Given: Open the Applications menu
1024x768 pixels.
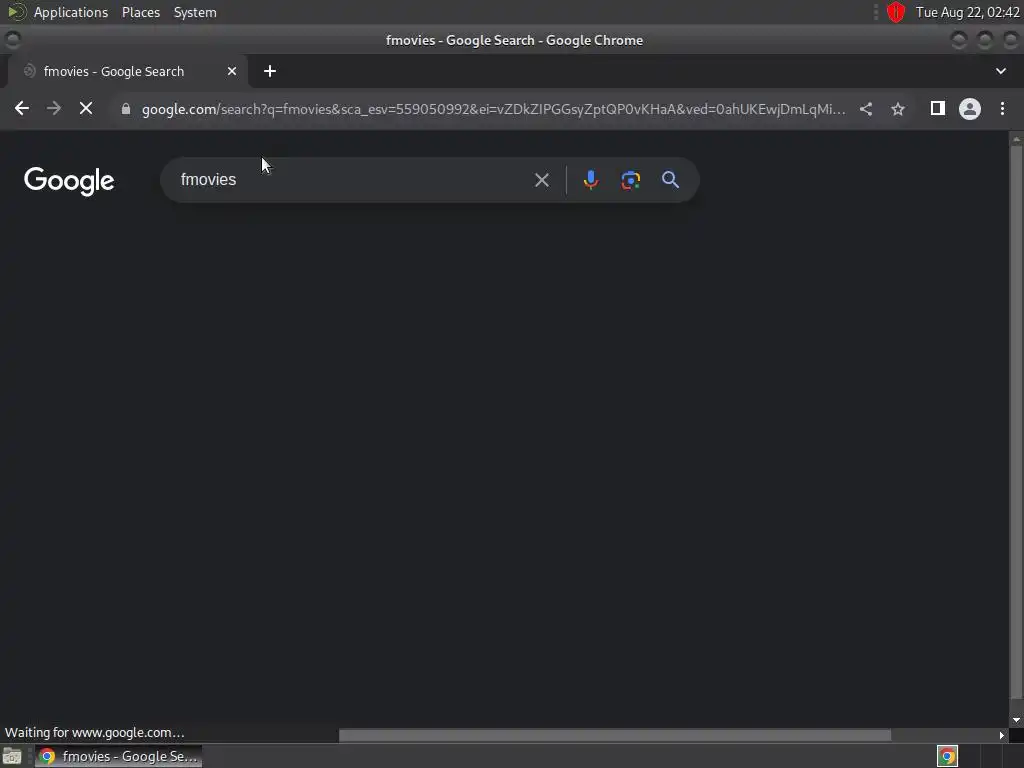Looking at the screenshot, I should pos(71,12).
